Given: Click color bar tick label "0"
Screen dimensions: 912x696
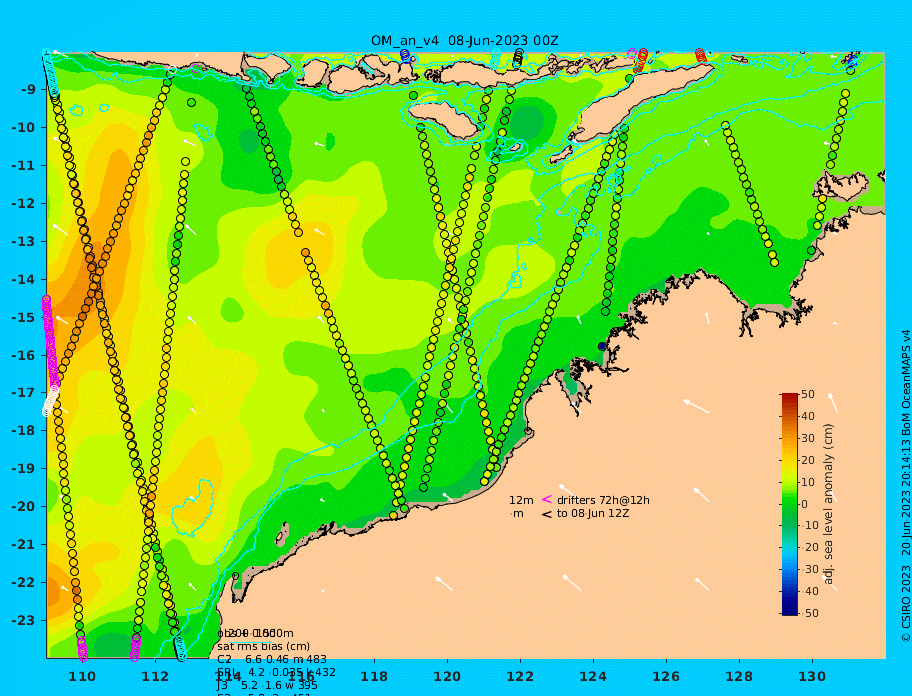Looking at the screenshot, I should click(x=804, y=504).
